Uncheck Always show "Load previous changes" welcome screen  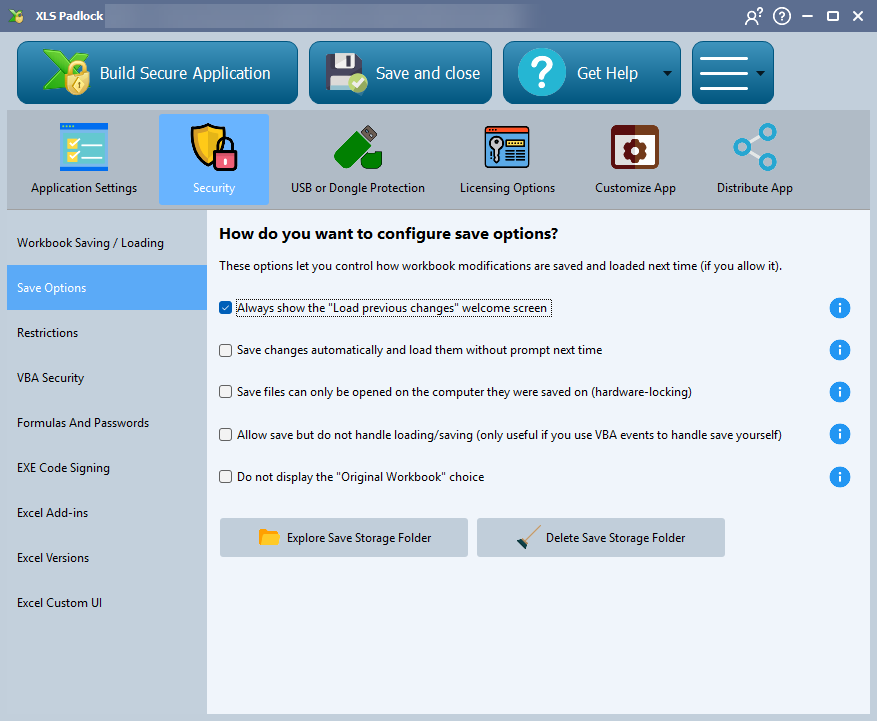pos(226,308)
